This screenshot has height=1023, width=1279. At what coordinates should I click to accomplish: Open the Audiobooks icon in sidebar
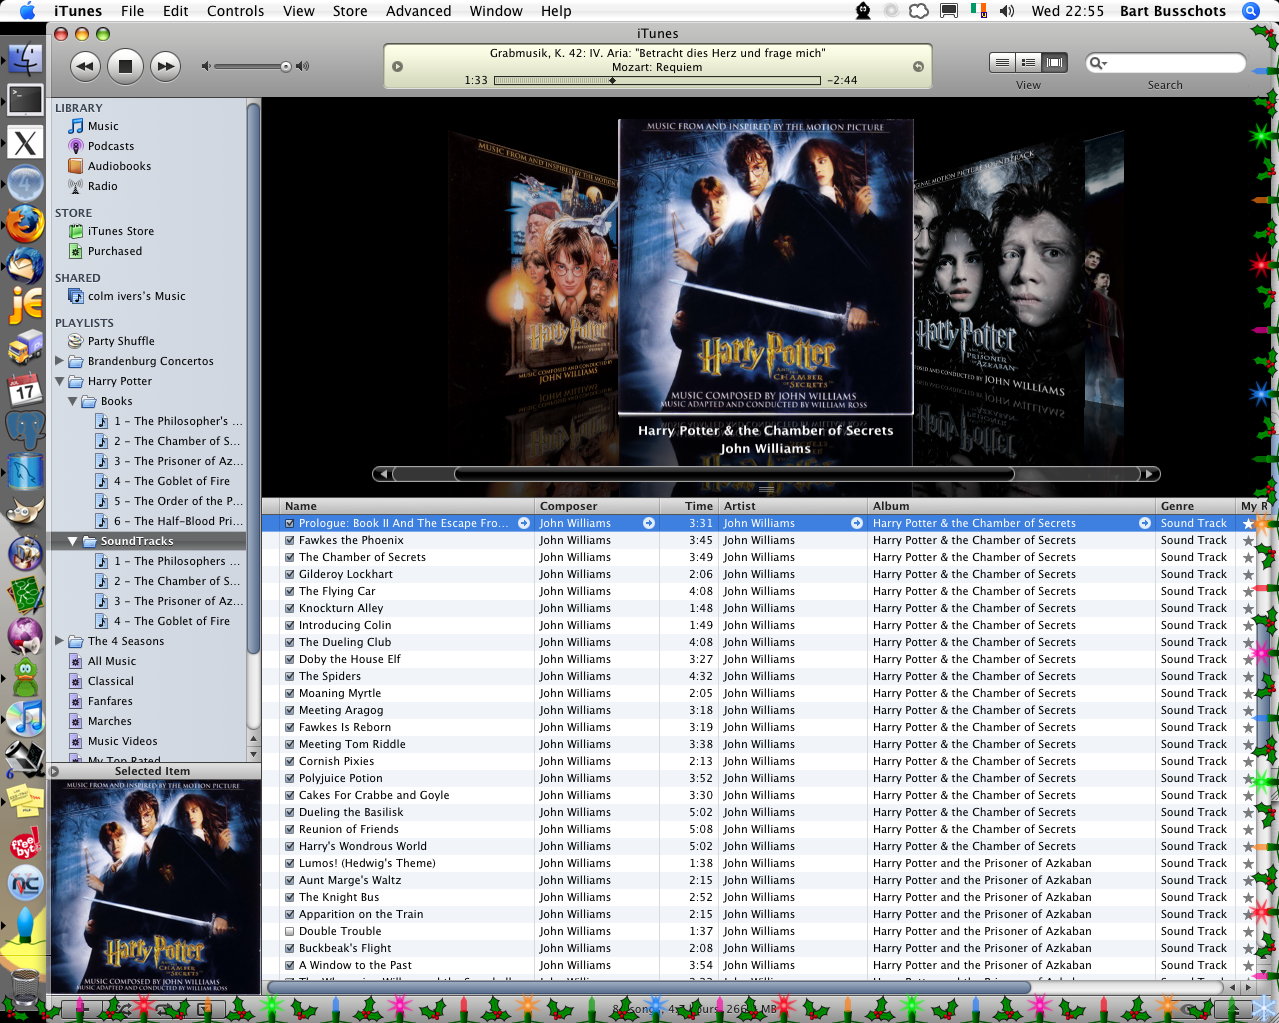75,166
